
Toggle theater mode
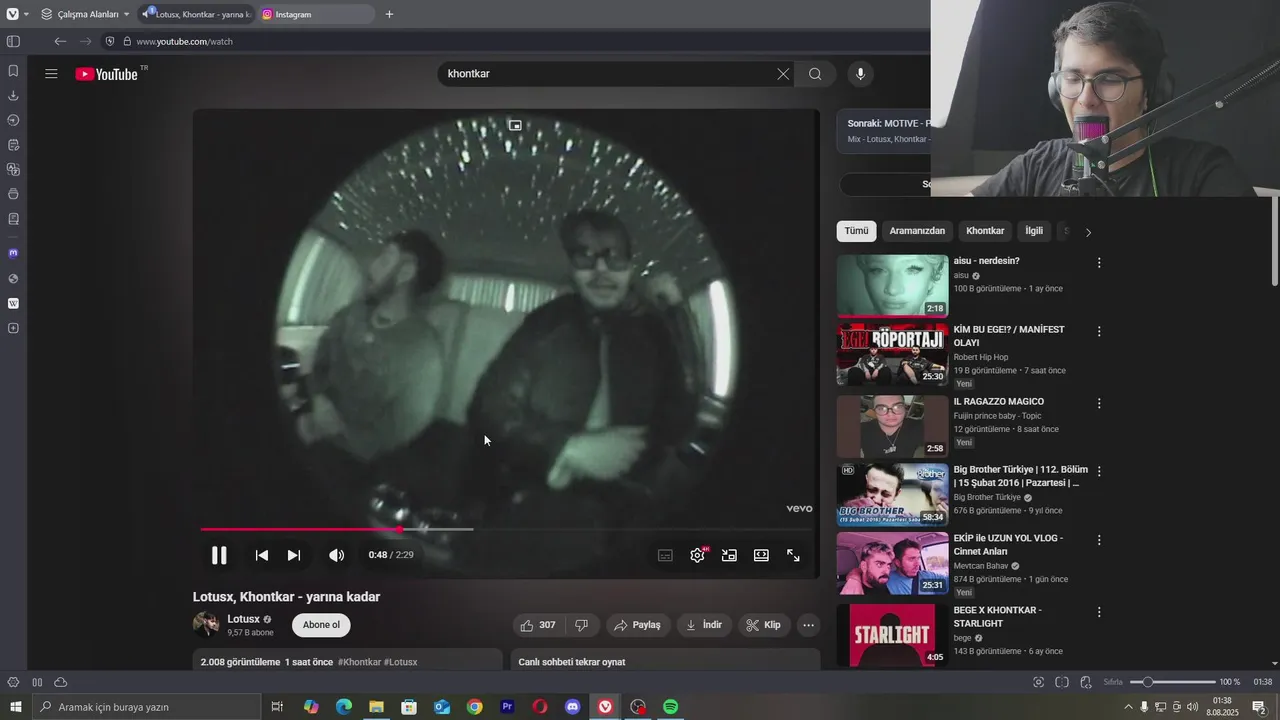pos(761,555)
